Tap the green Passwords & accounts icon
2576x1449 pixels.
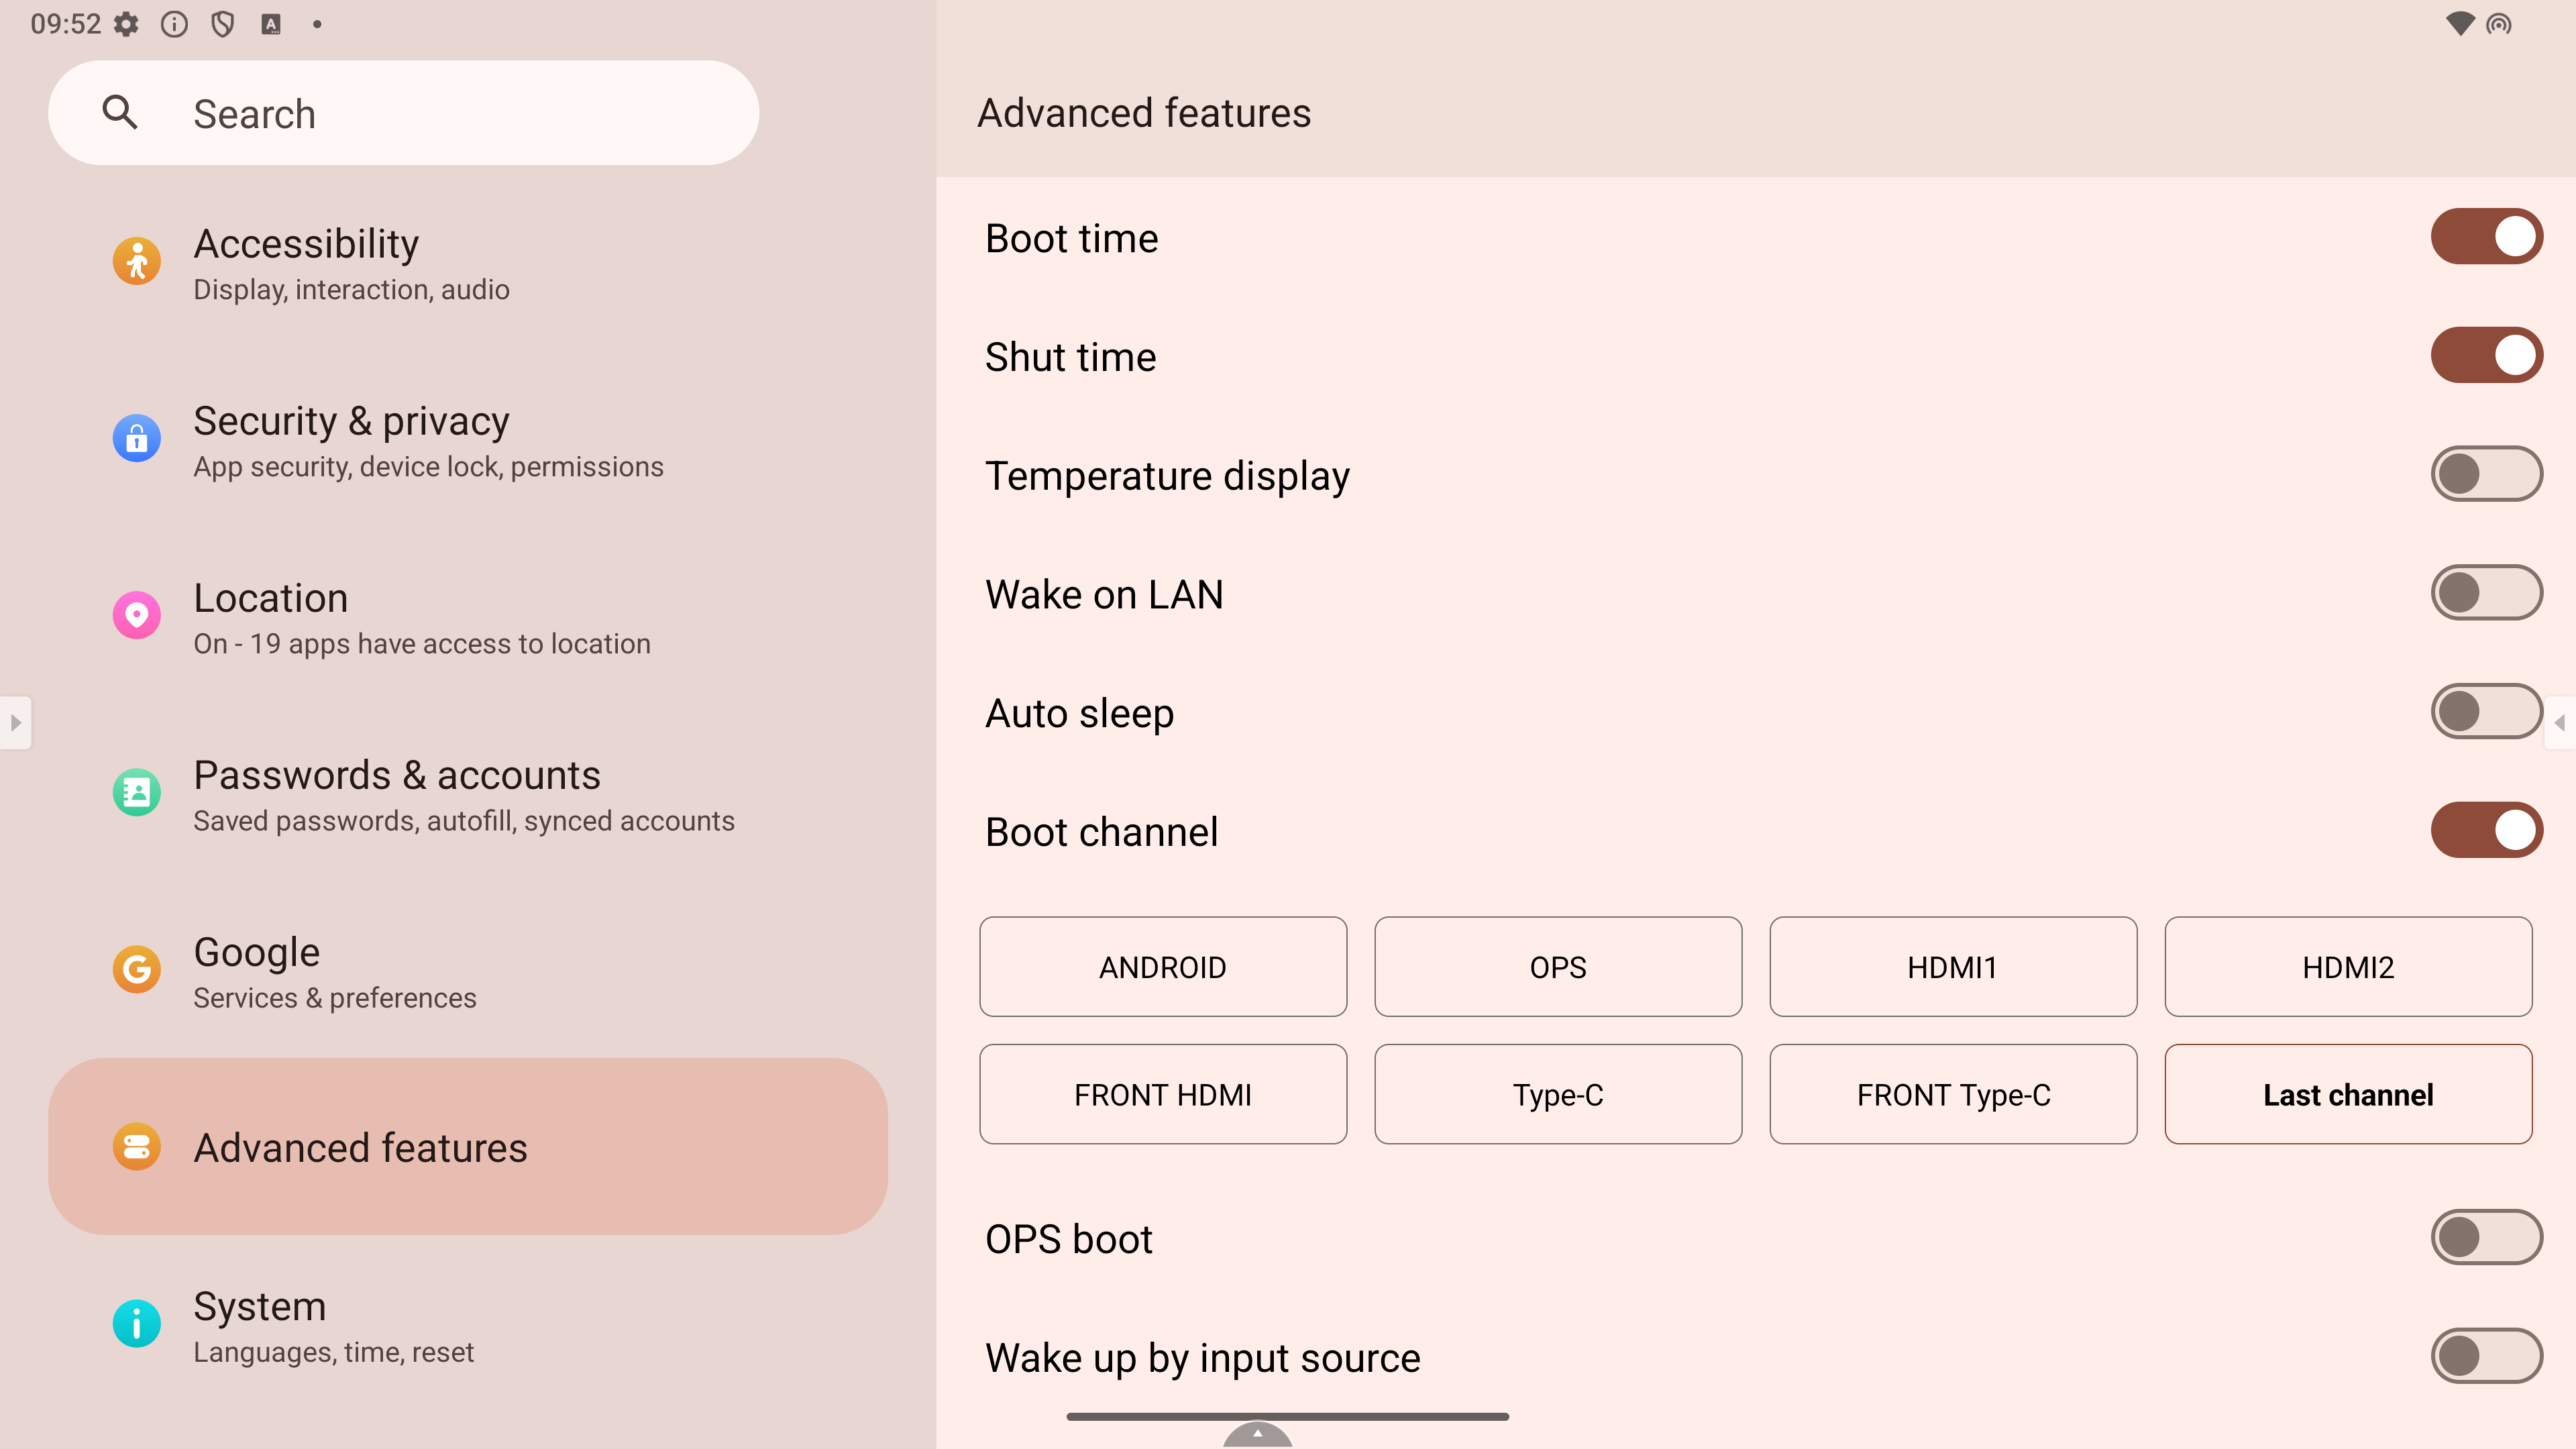[137, 792]
